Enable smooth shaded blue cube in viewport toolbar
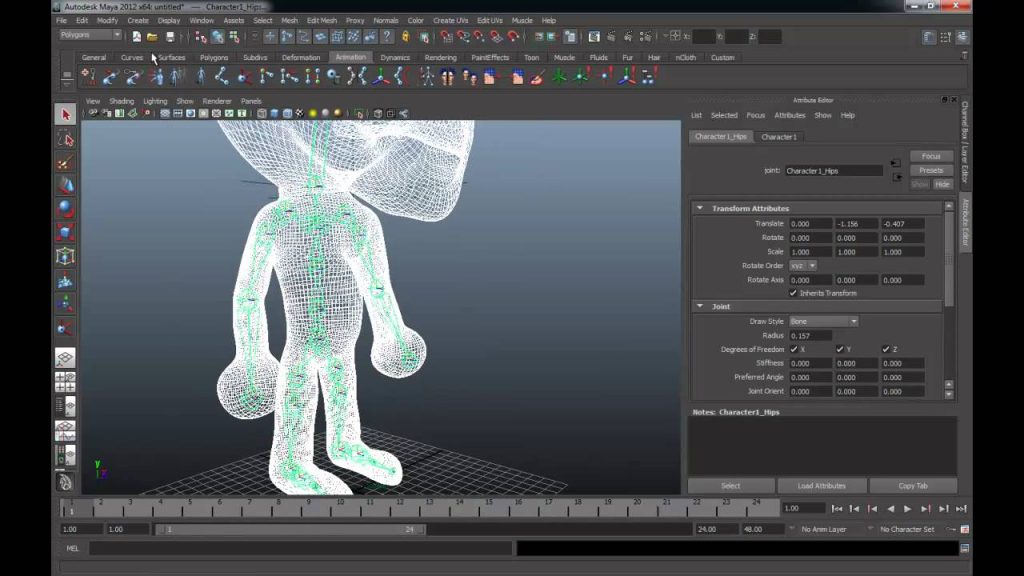 click(x=274, y=114)
